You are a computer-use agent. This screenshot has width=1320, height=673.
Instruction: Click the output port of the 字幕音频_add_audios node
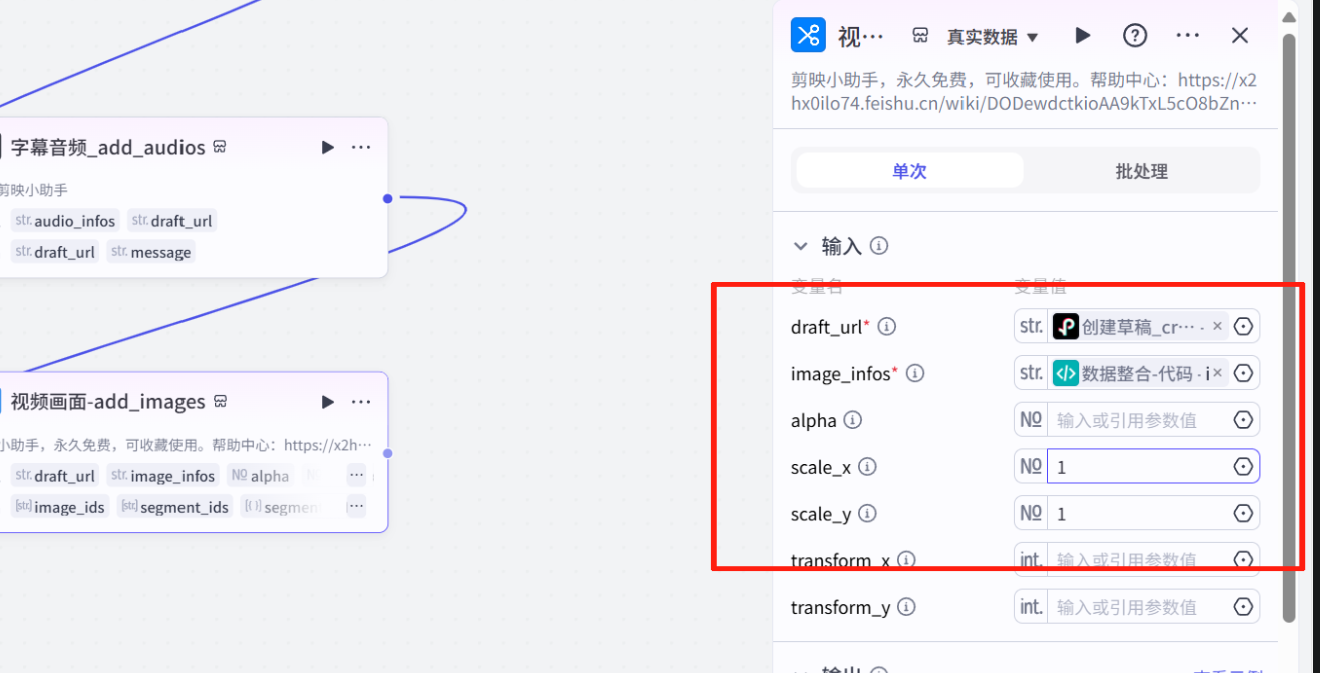(x=388, y=198)
